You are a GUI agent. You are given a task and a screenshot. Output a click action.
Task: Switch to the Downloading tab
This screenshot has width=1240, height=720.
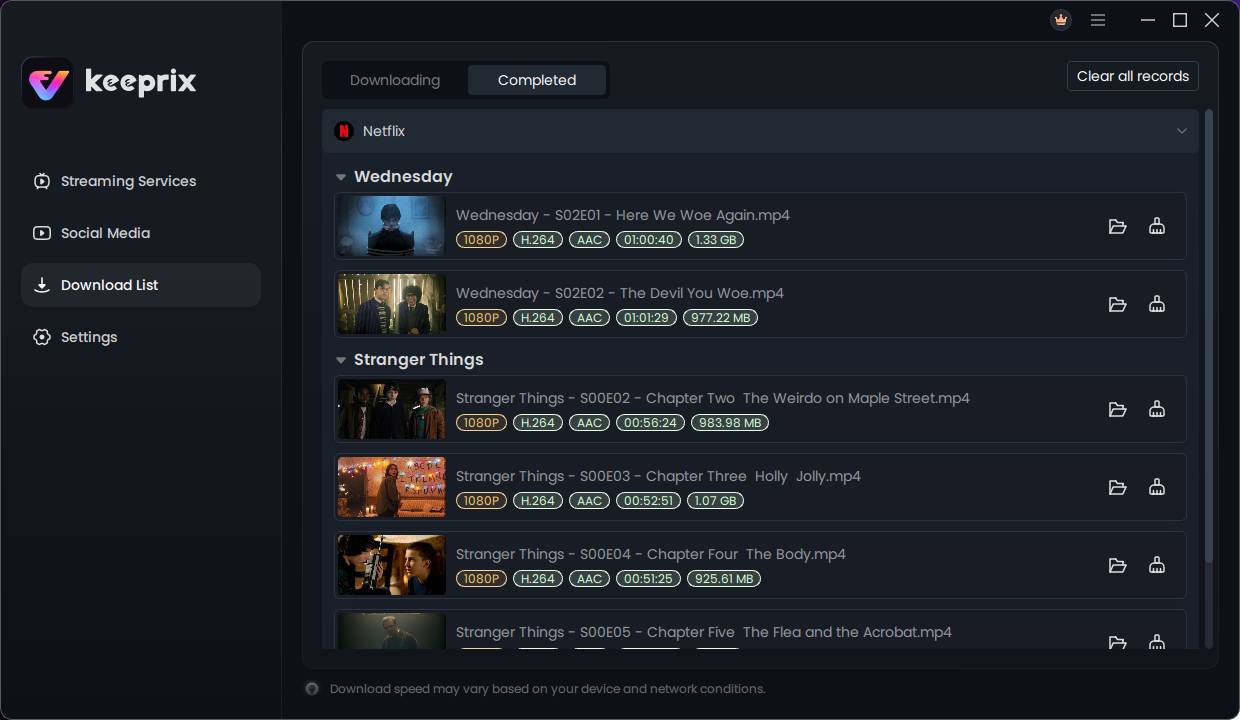[395, 80]
